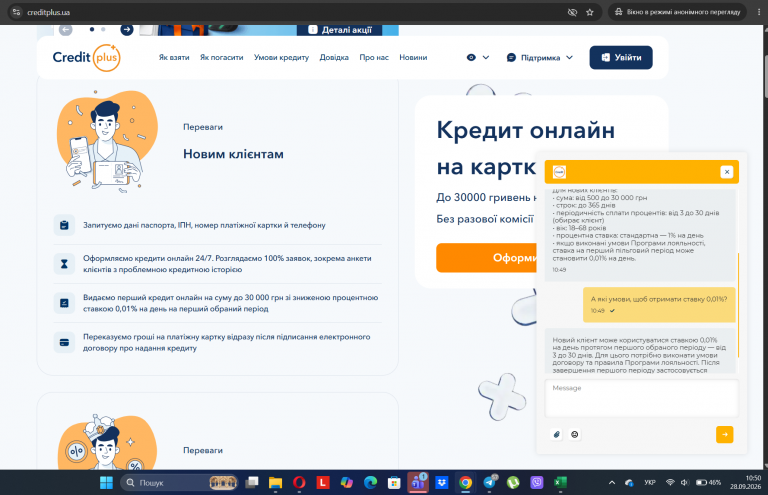Click the battery 46% indicator

click(709, 483)
